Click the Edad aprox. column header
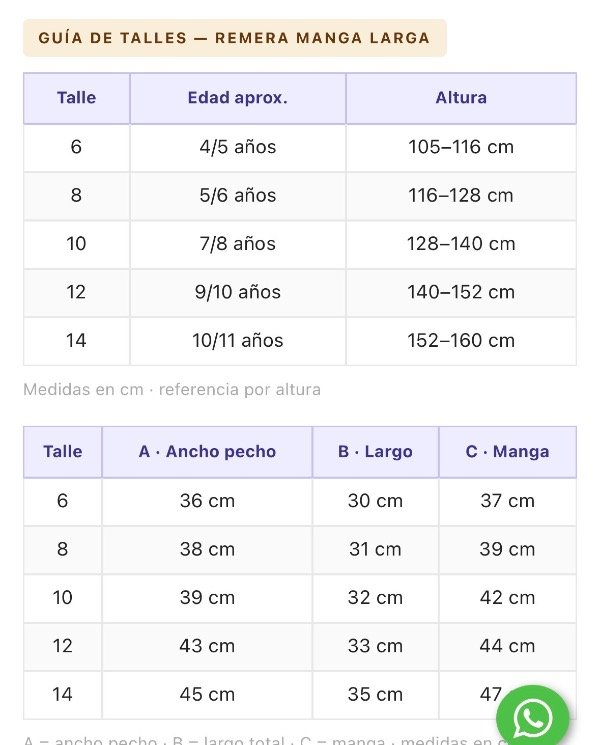 point(238,98)
